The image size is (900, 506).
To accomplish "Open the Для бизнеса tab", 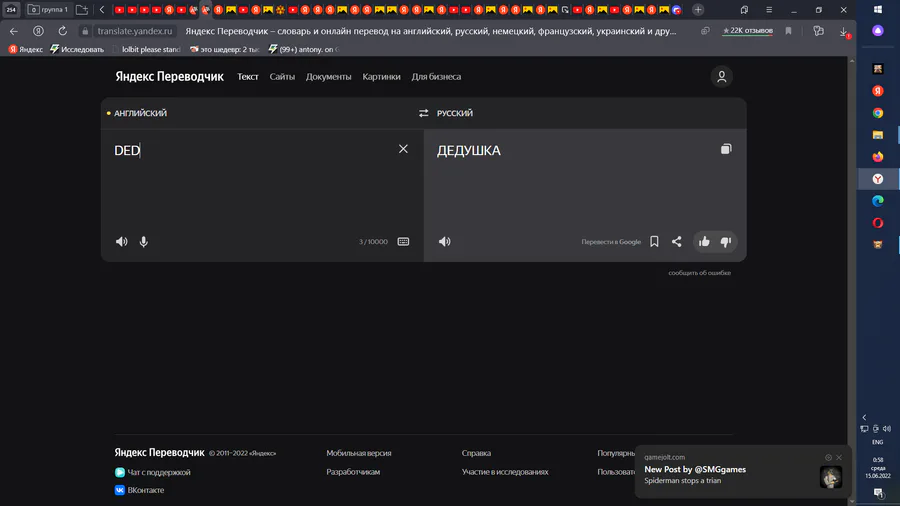I will pos(436,76).
